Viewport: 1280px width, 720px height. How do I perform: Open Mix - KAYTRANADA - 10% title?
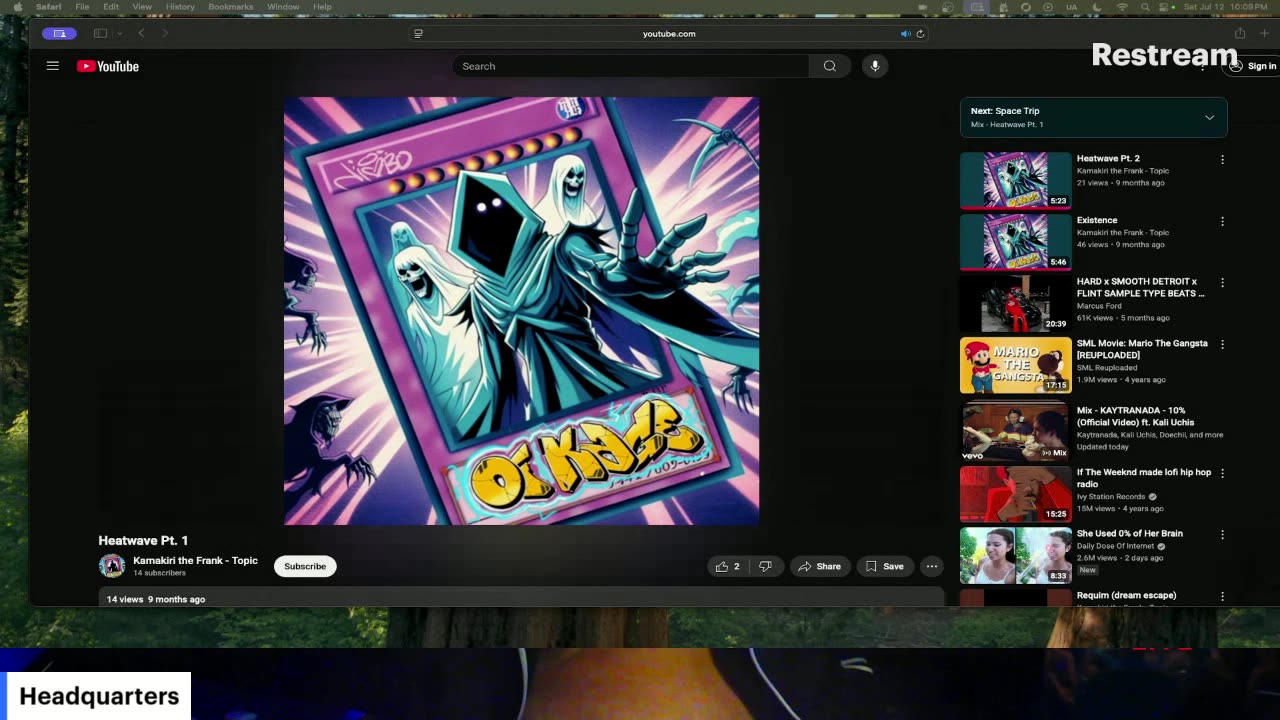(x=1135, y=416)
